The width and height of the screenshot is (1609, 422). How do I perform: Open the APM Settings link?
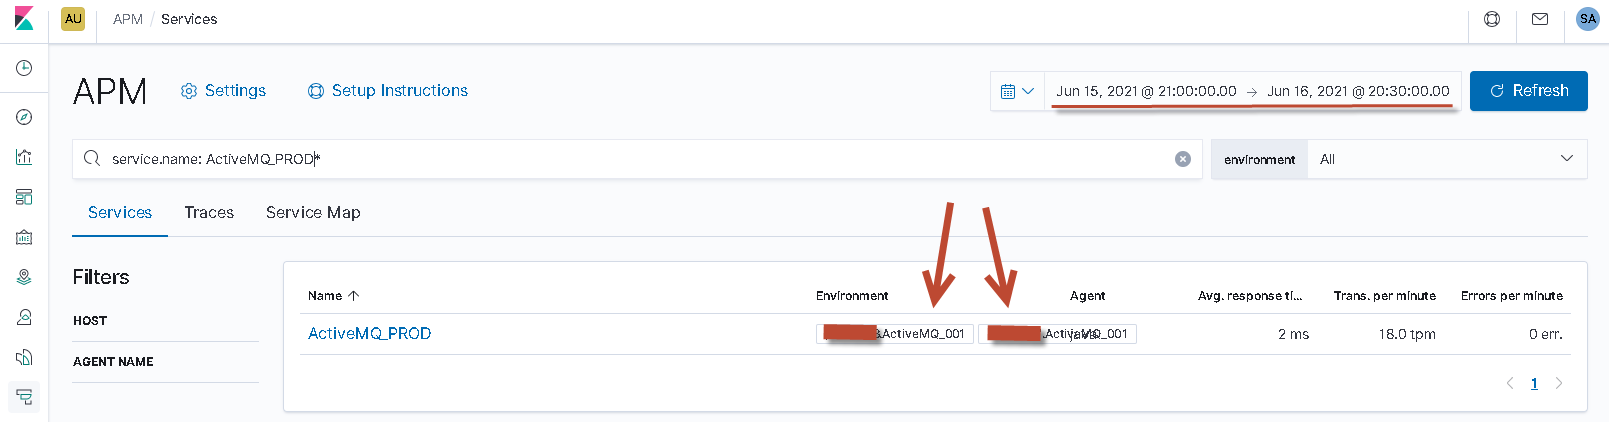coord(223,91)
